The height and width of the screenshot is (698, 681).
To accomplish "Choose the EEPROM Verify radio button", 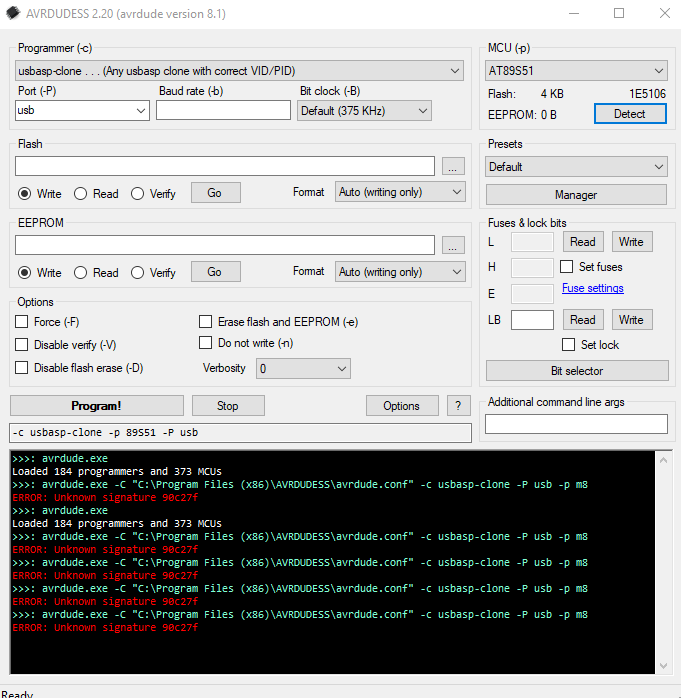I will click(x=138, y=272).
